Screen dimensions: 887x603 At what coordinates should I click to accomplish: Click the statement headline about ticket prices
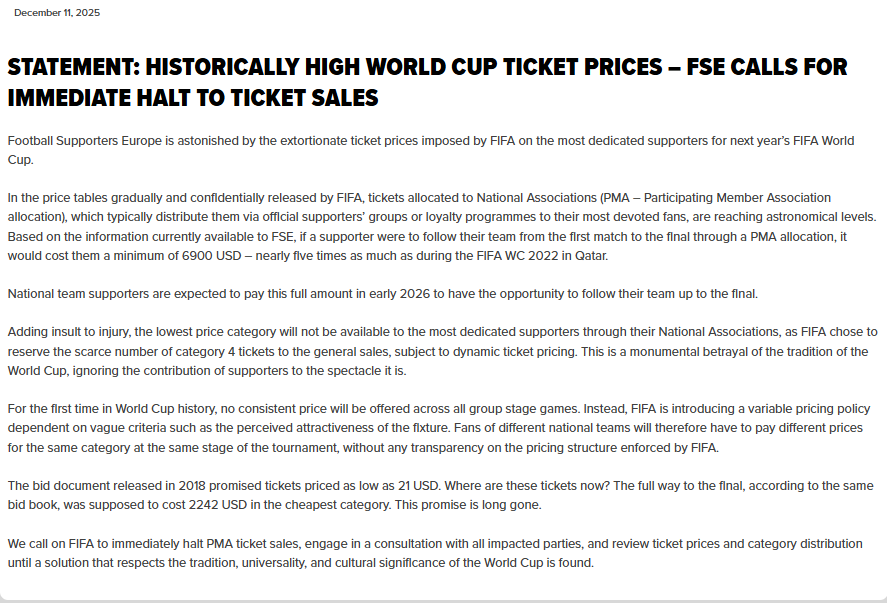[x=427, y=82]
